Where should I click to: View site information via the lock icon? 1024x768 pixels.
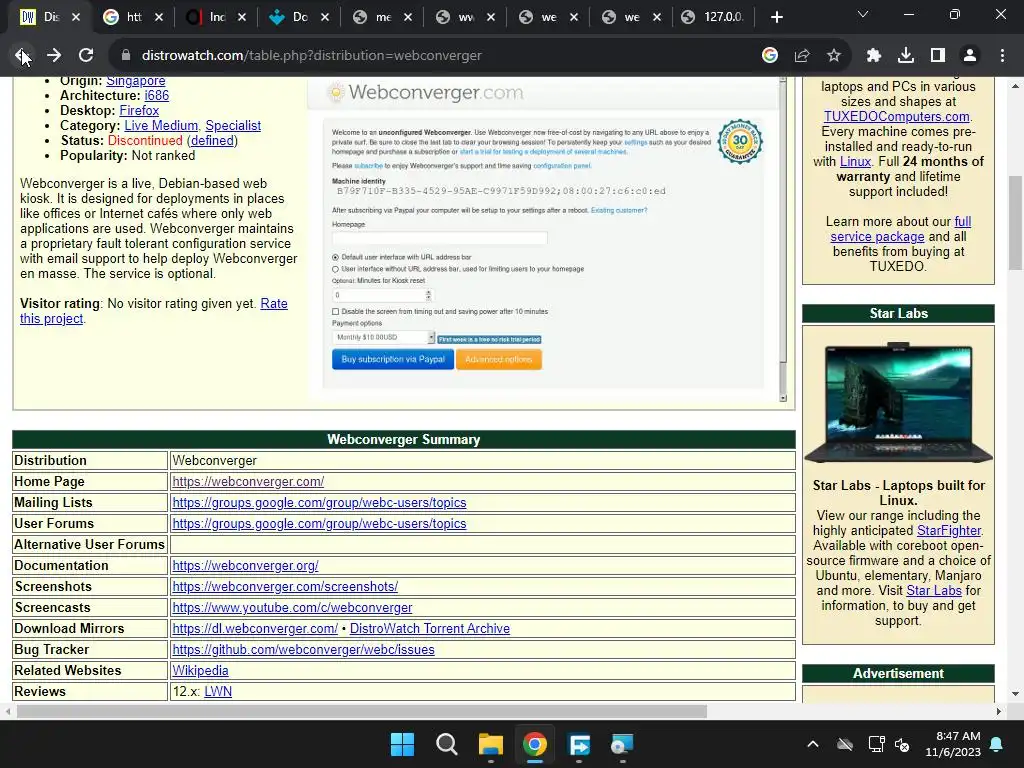pyautogui.click(x=125, y=56)
